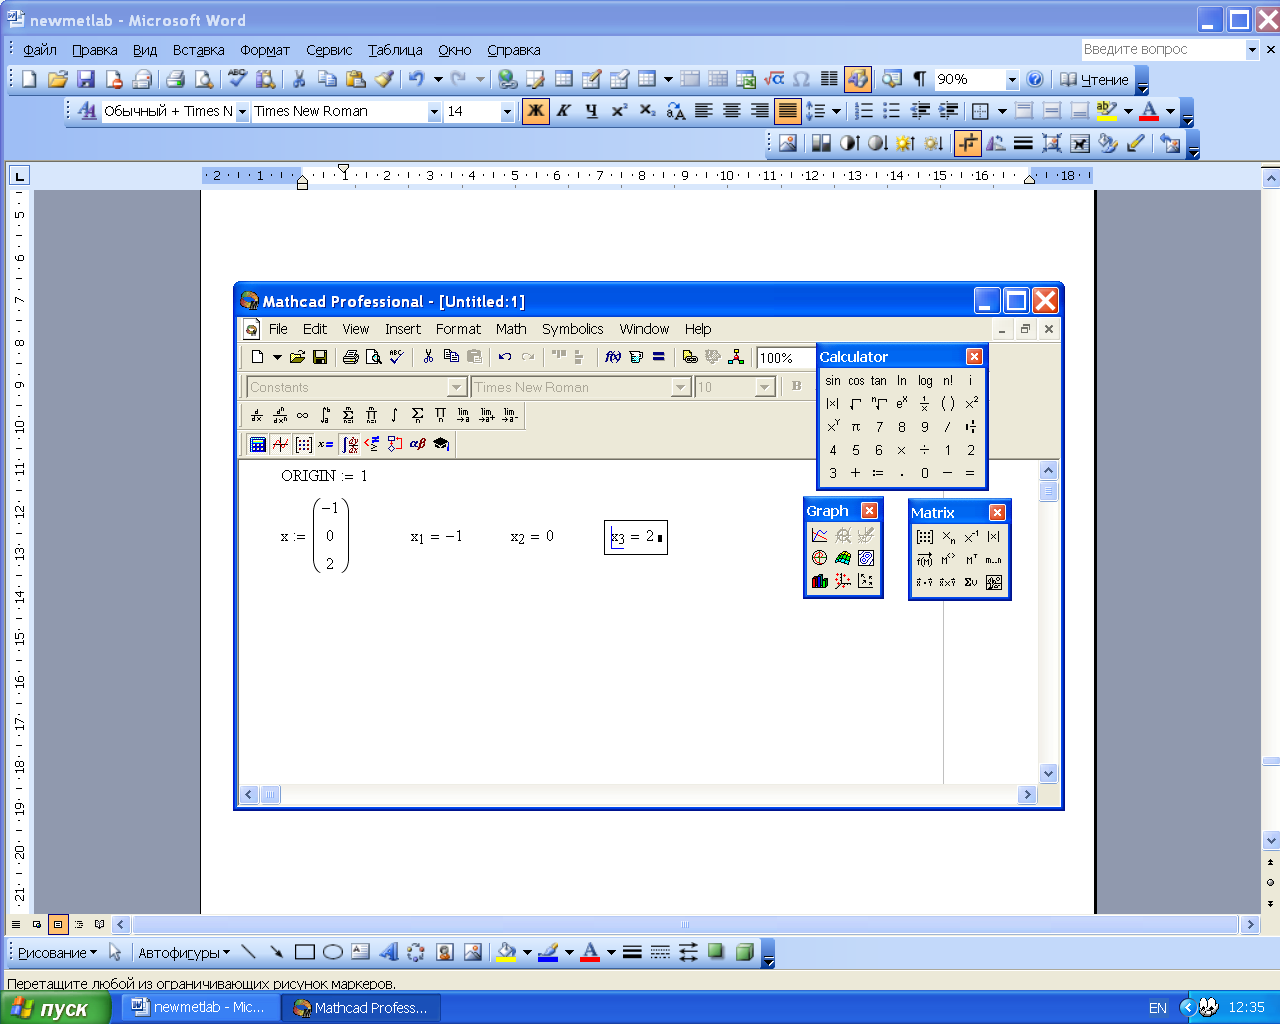Open the 90% zoom dropdown
Image resolution: width=1280 pixels, height=1024 pixels.
1012,80
